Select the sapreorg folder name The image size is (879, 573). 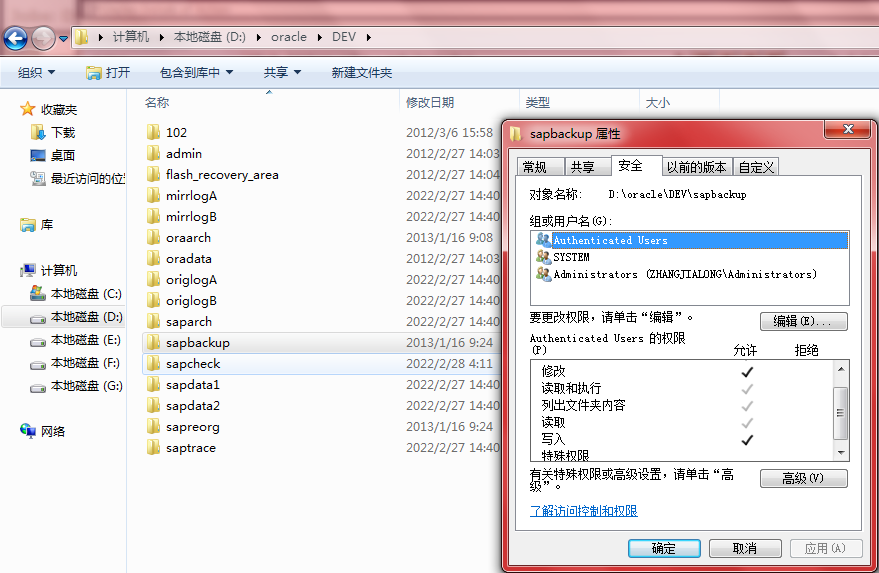click(x=192, y=427)
